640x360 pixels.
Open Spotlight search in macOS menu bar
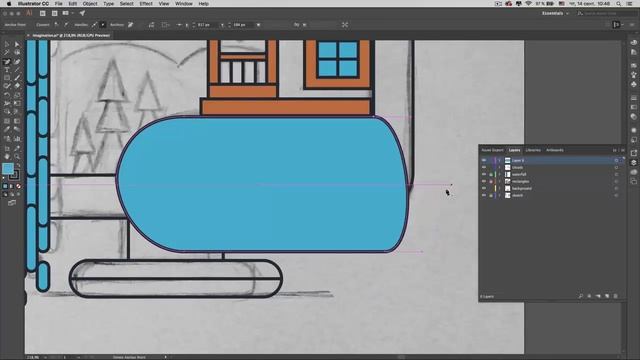click(x=619, y=4)
